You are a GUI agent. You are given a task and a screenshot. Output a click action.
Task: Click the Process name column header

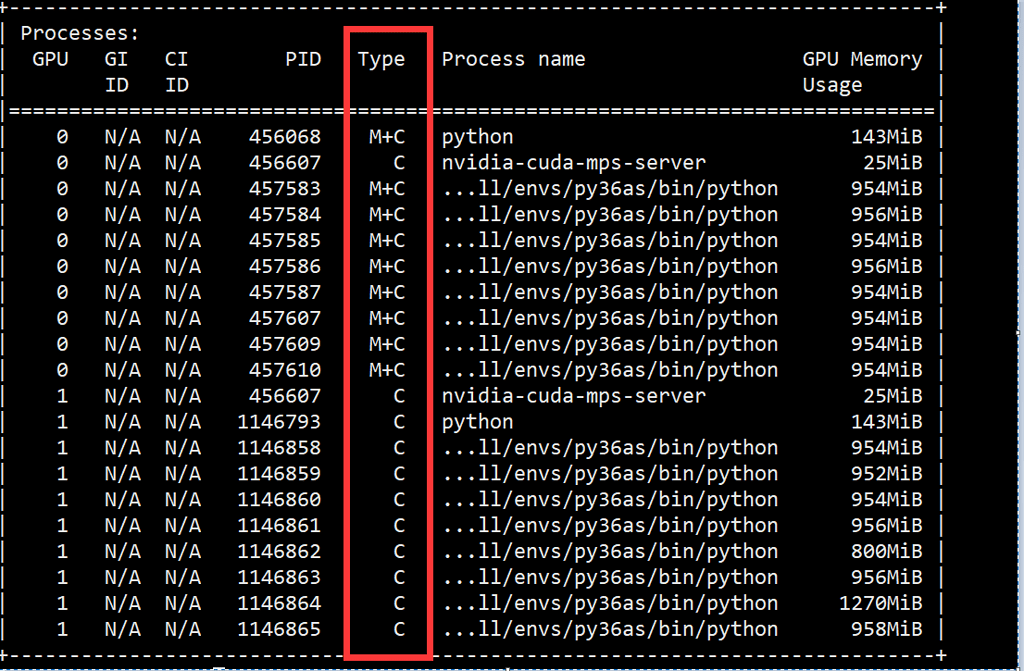click(513, 59)
